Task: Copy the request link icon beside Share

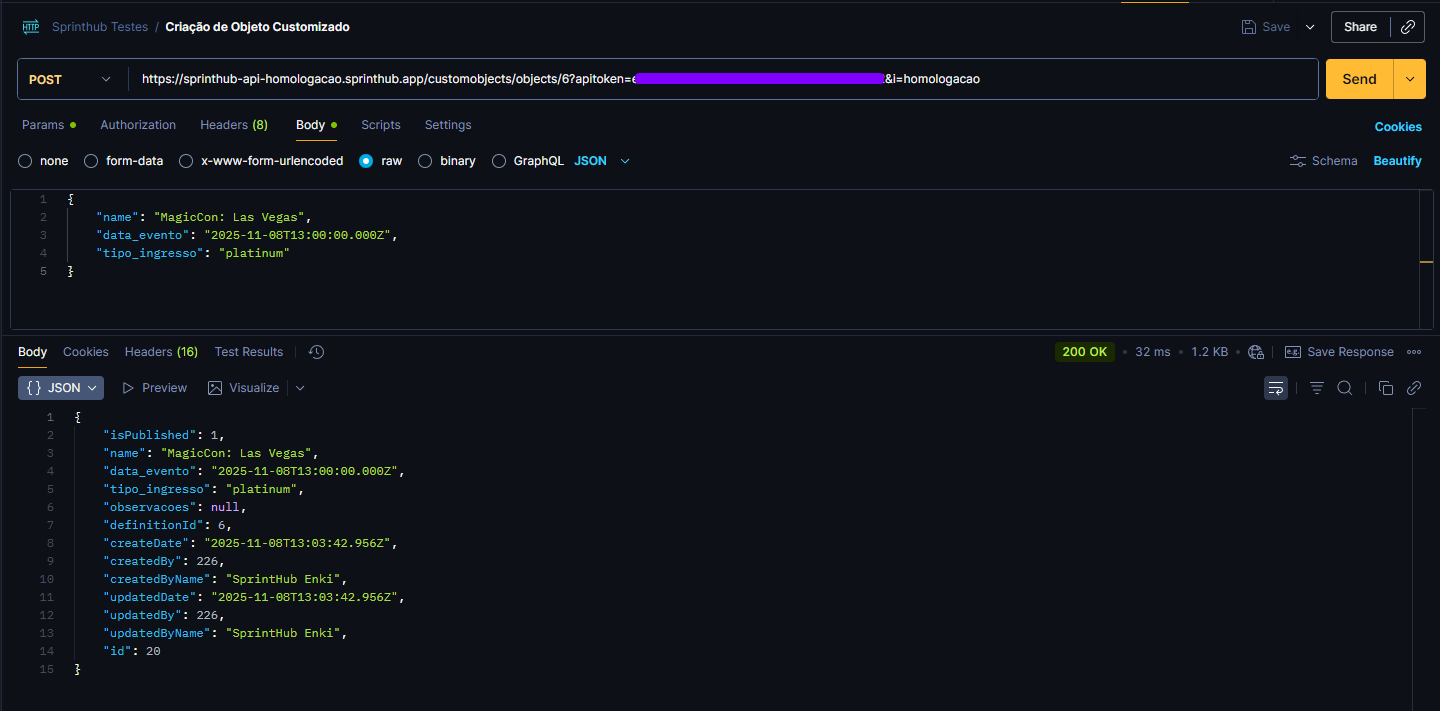Action: (x=1407, y=27)
